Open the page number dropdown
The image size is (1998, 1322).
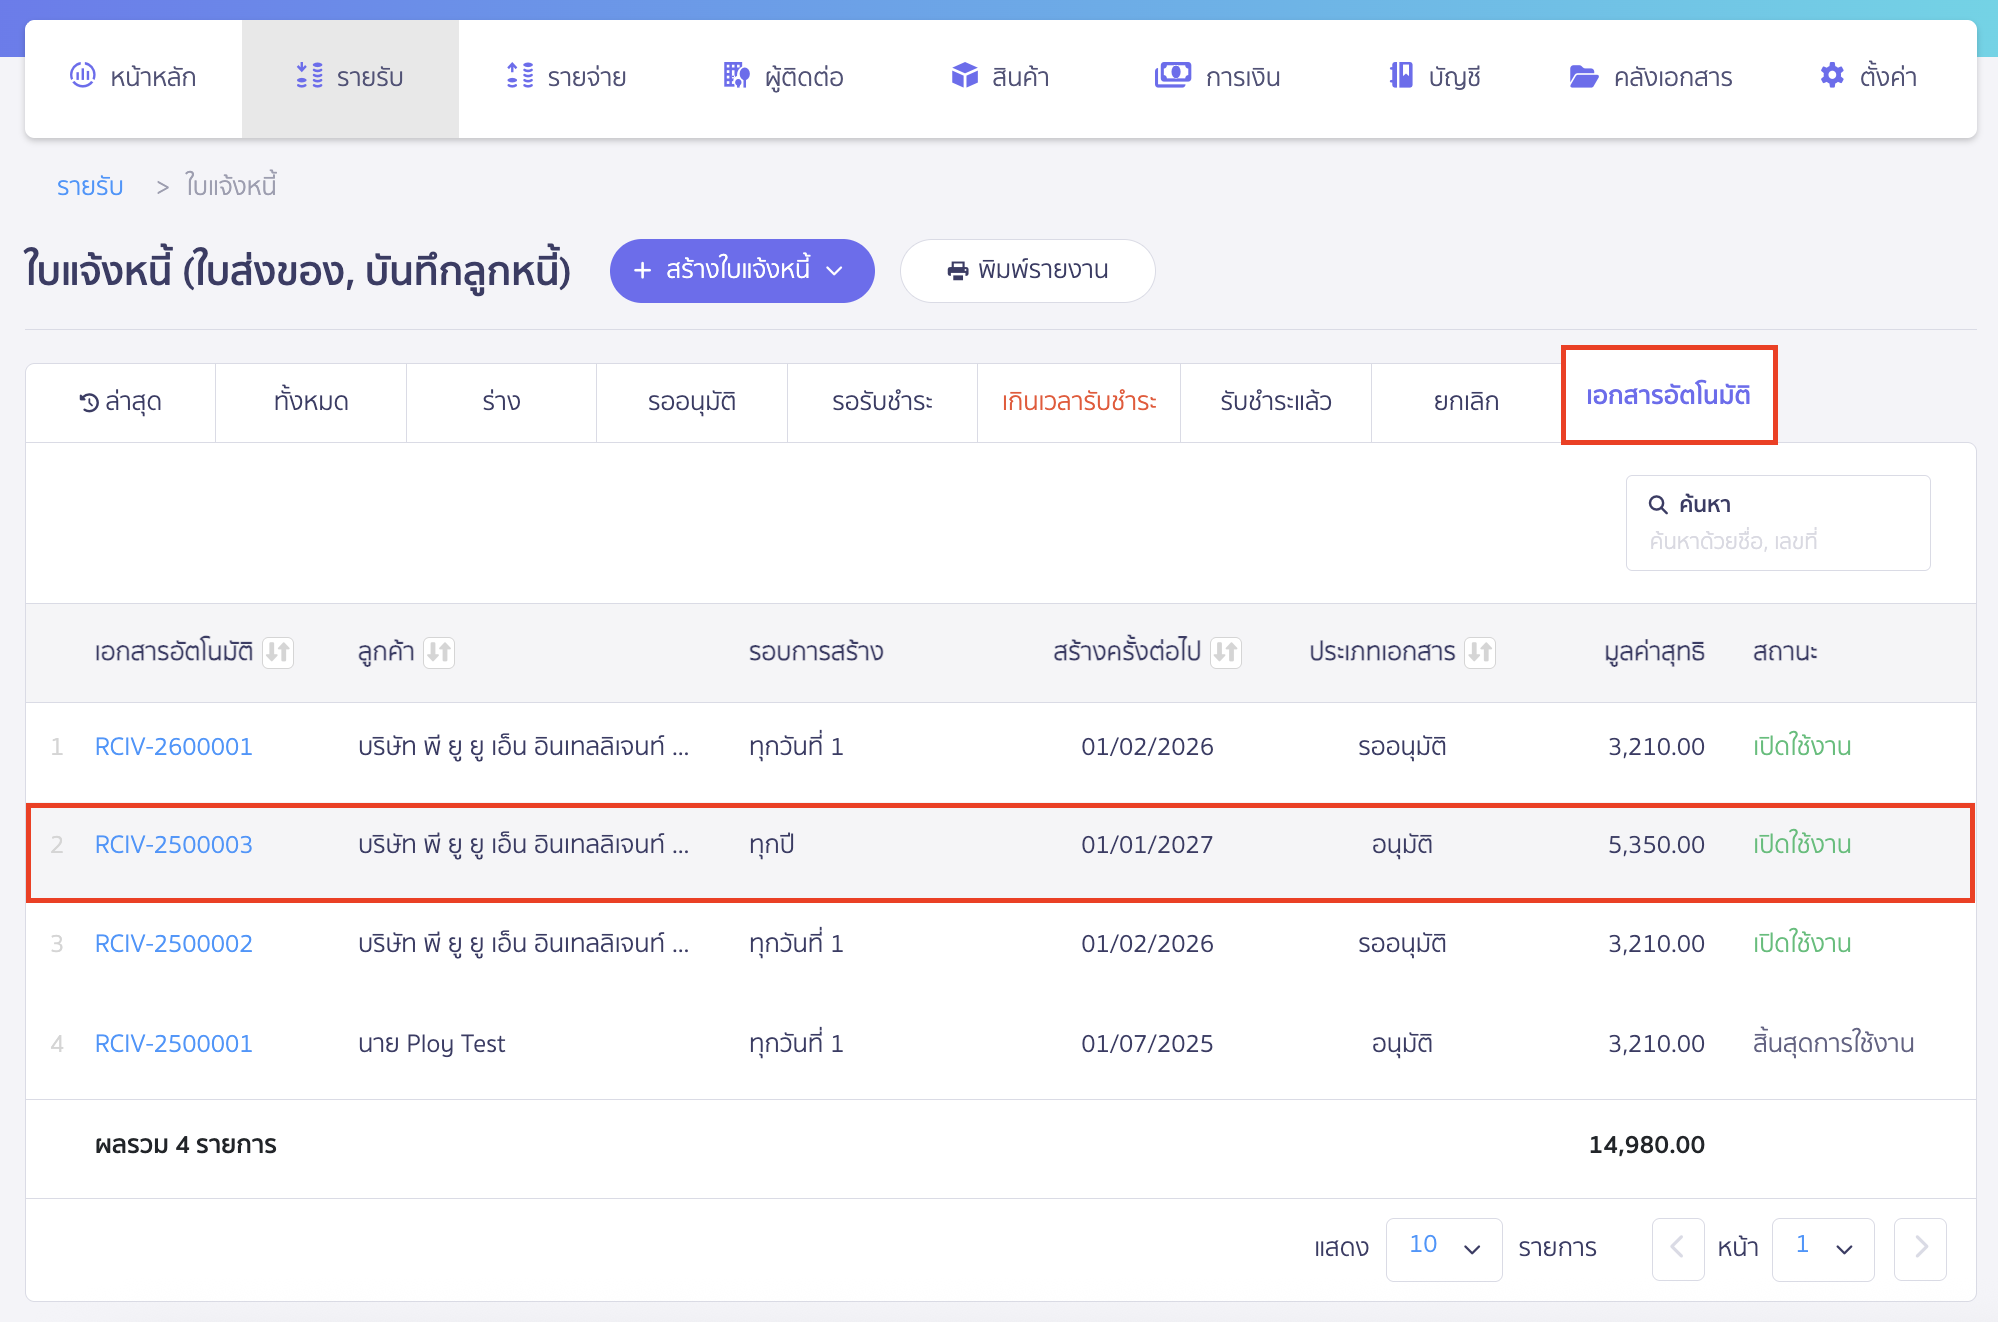pyautogui.click(x=1822, y=1248)
